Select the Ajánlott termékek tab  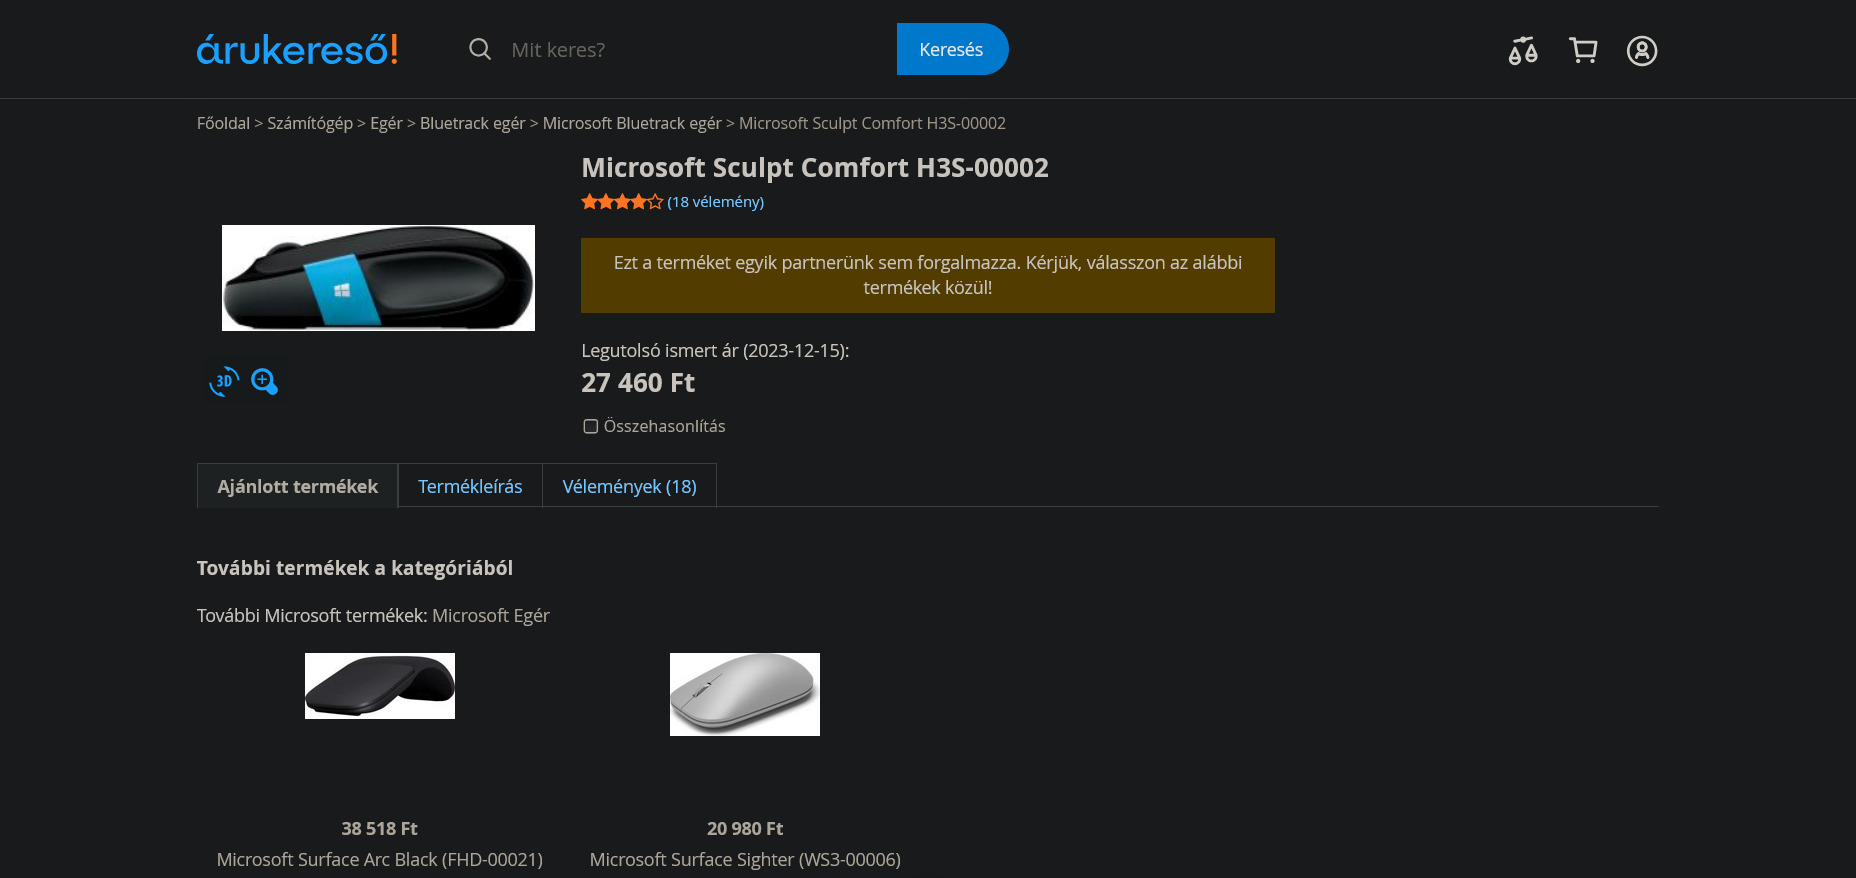(x=297, y=486)
